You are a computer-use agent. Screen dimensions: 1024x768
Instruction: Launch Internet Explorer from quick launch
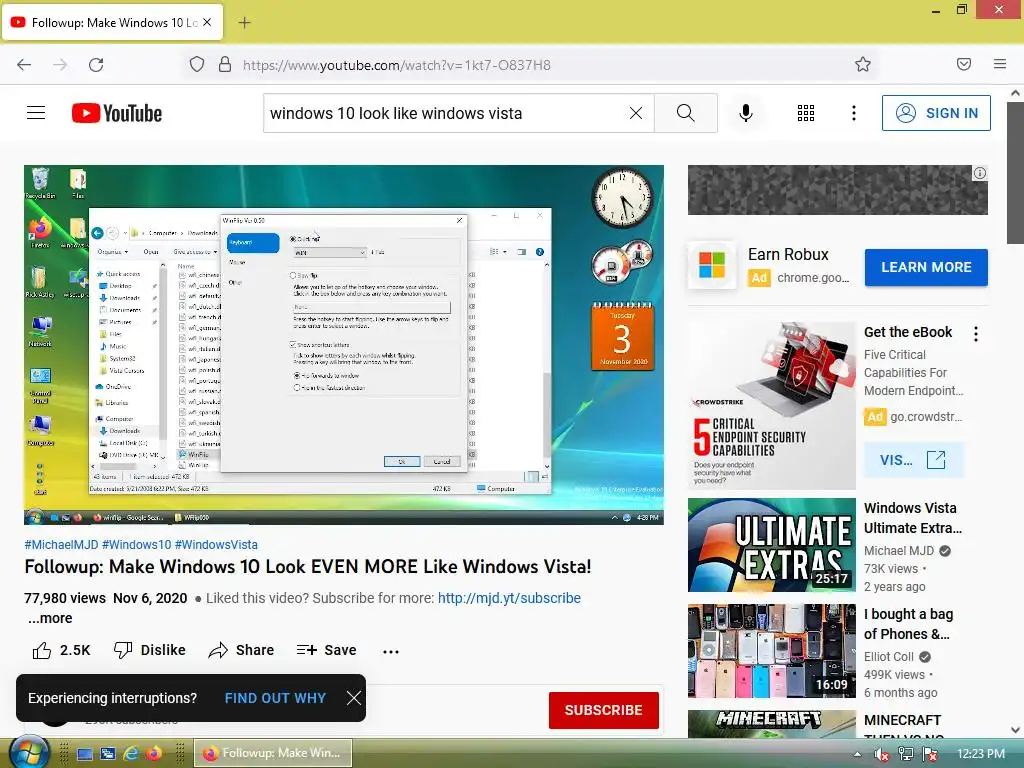[x=131, y=754]
